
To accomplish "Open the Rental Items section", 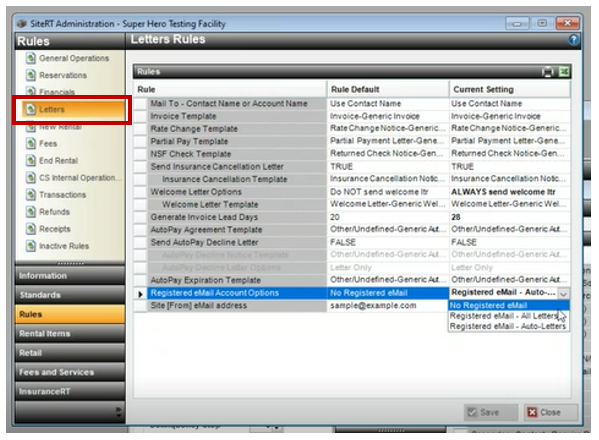I will (70, 333).
